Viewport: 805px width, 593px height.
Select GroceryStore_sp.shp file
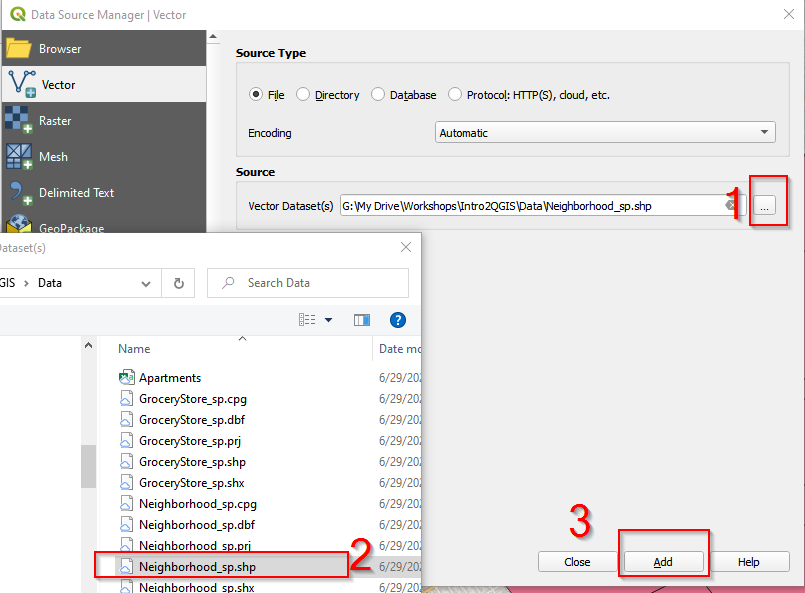tap(193, 462)
